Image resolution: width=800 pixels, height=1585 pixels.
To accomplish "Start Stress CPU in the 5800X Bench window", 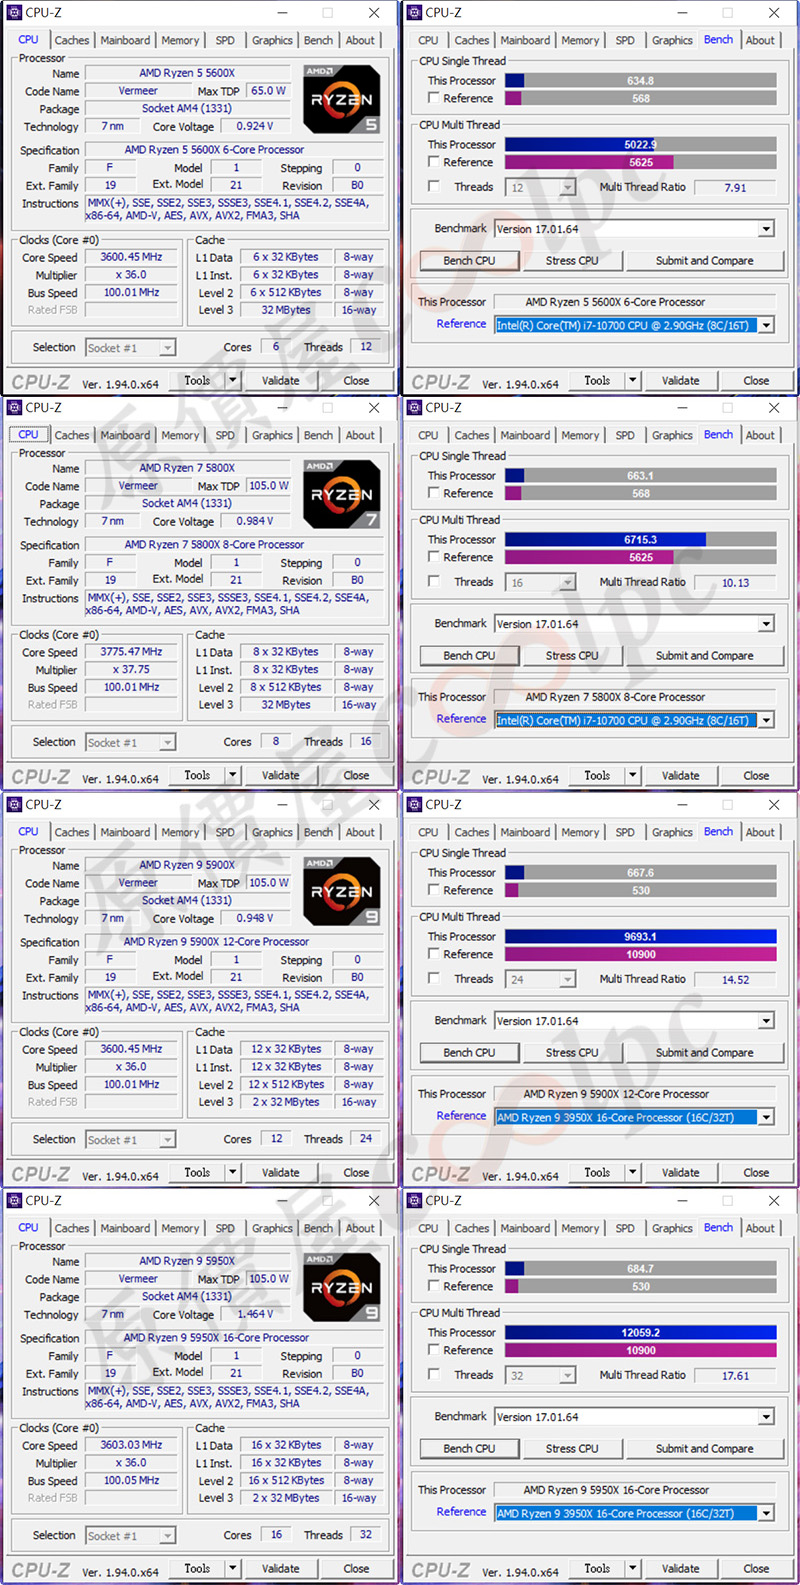I will click(x=572, y=656).
